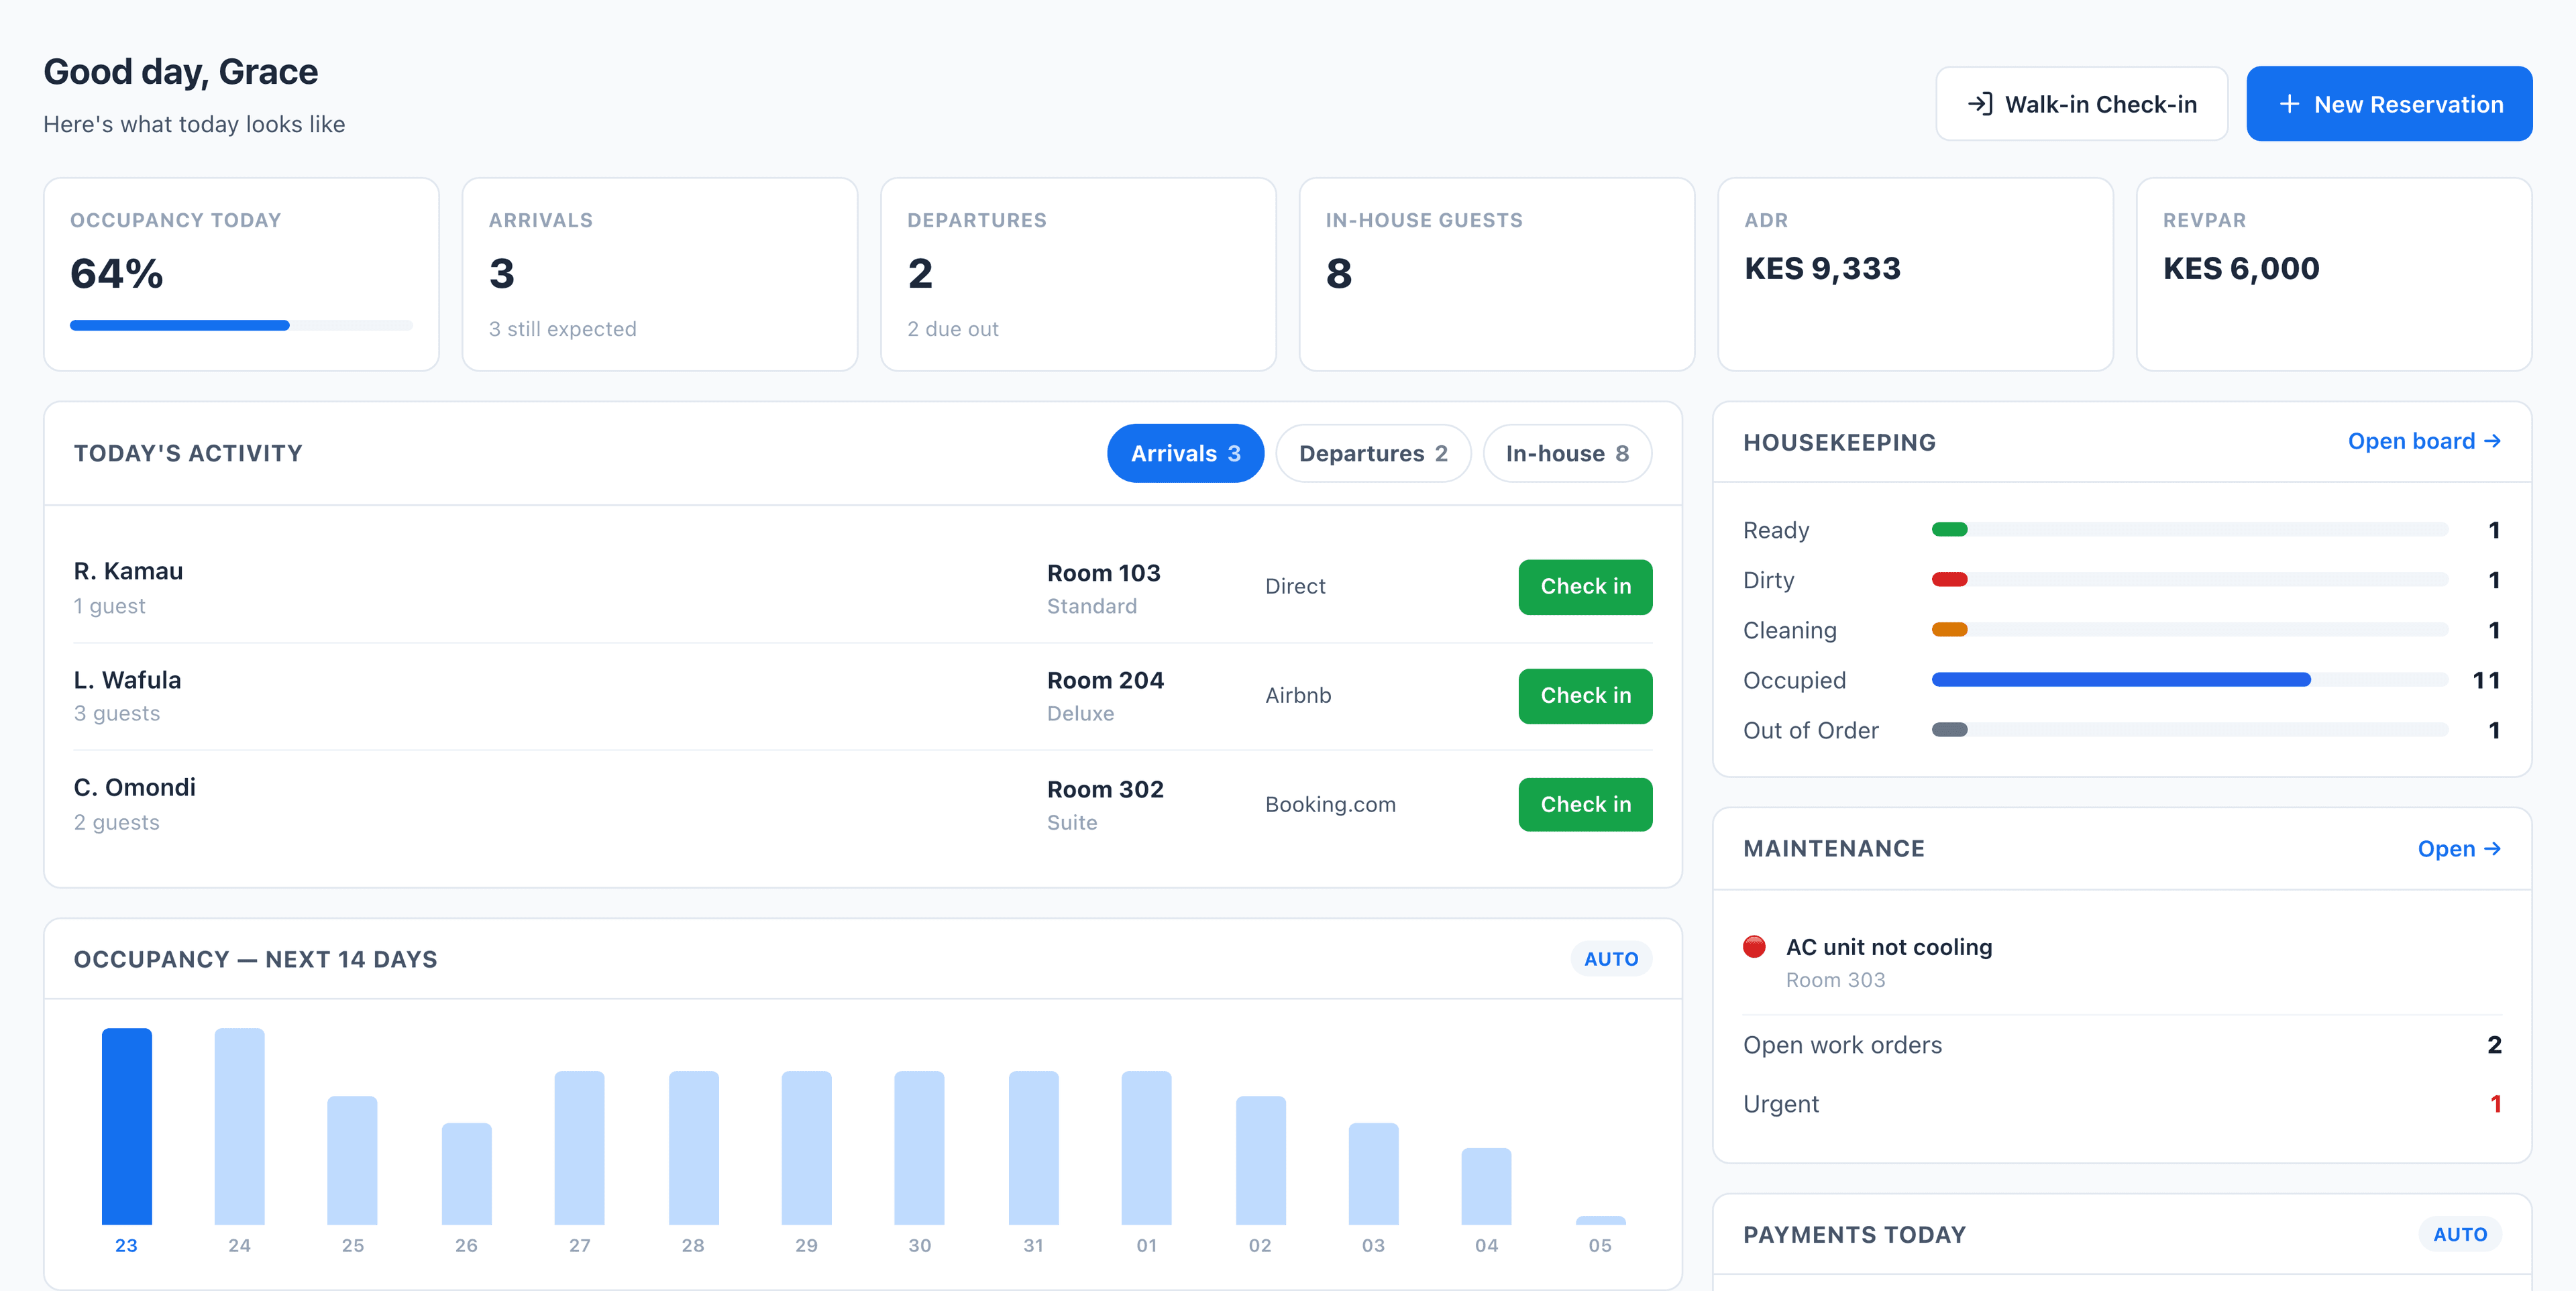Click the Out of Order gray bar
The height and width of the screenshot is (1291, 2576).
[x=1949, y=730]
